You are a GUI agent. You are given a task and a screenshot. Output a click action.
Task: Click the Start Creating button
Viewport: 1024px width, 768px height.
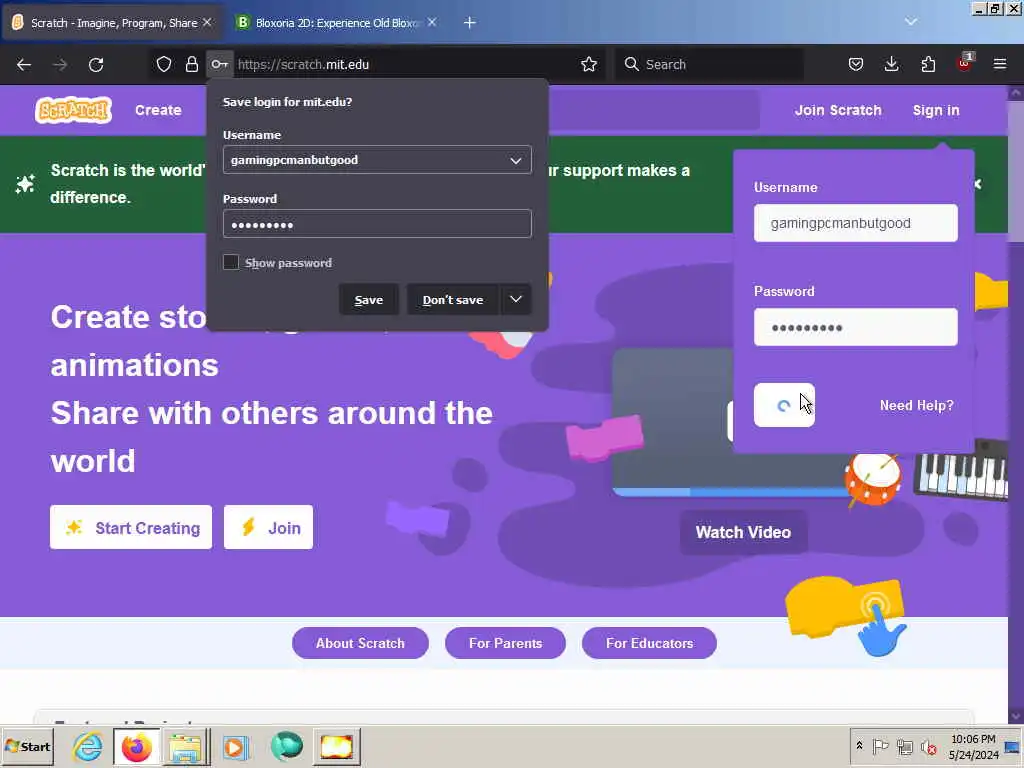pyautogui.click(x=131, y=527)
